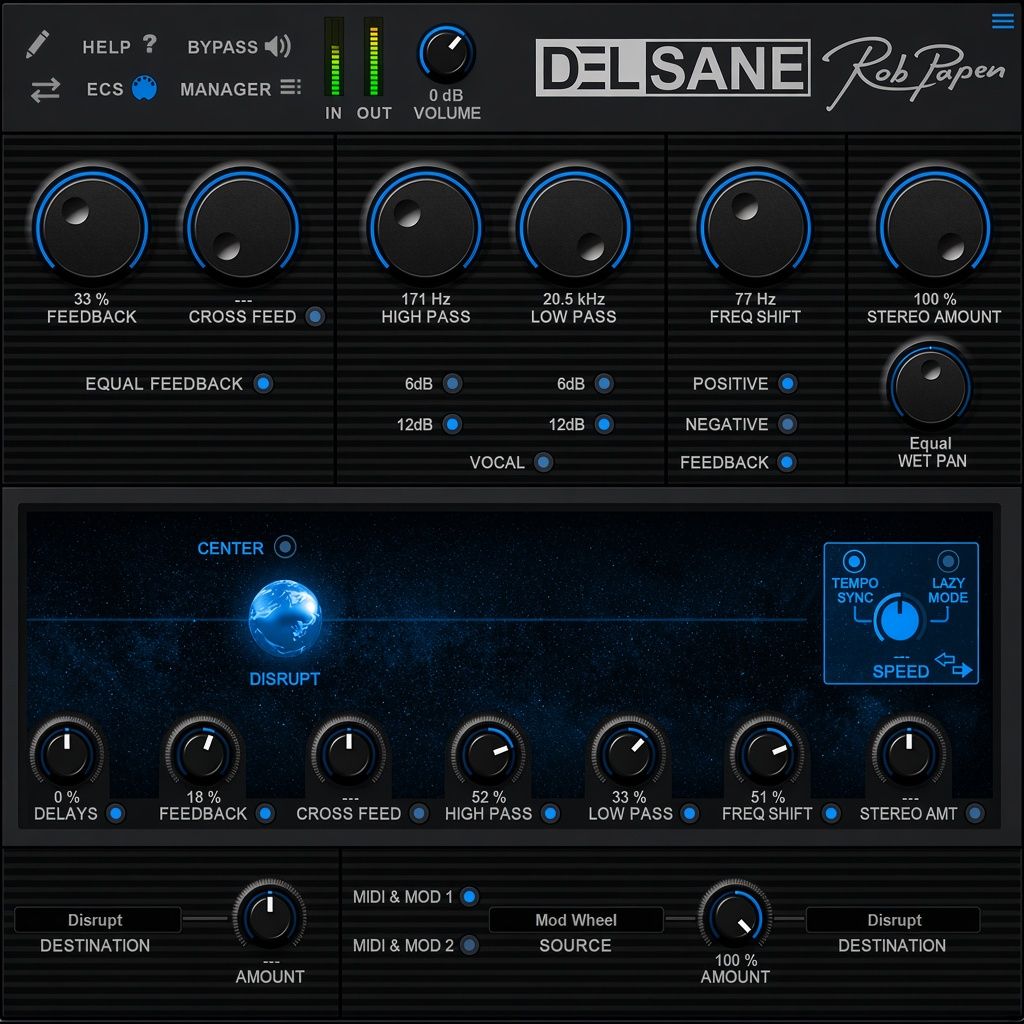Screen dimensions: 1024x1024
Task: Click the 77 Hz FREQ SHIFT knob
Action: pos(755,225)
